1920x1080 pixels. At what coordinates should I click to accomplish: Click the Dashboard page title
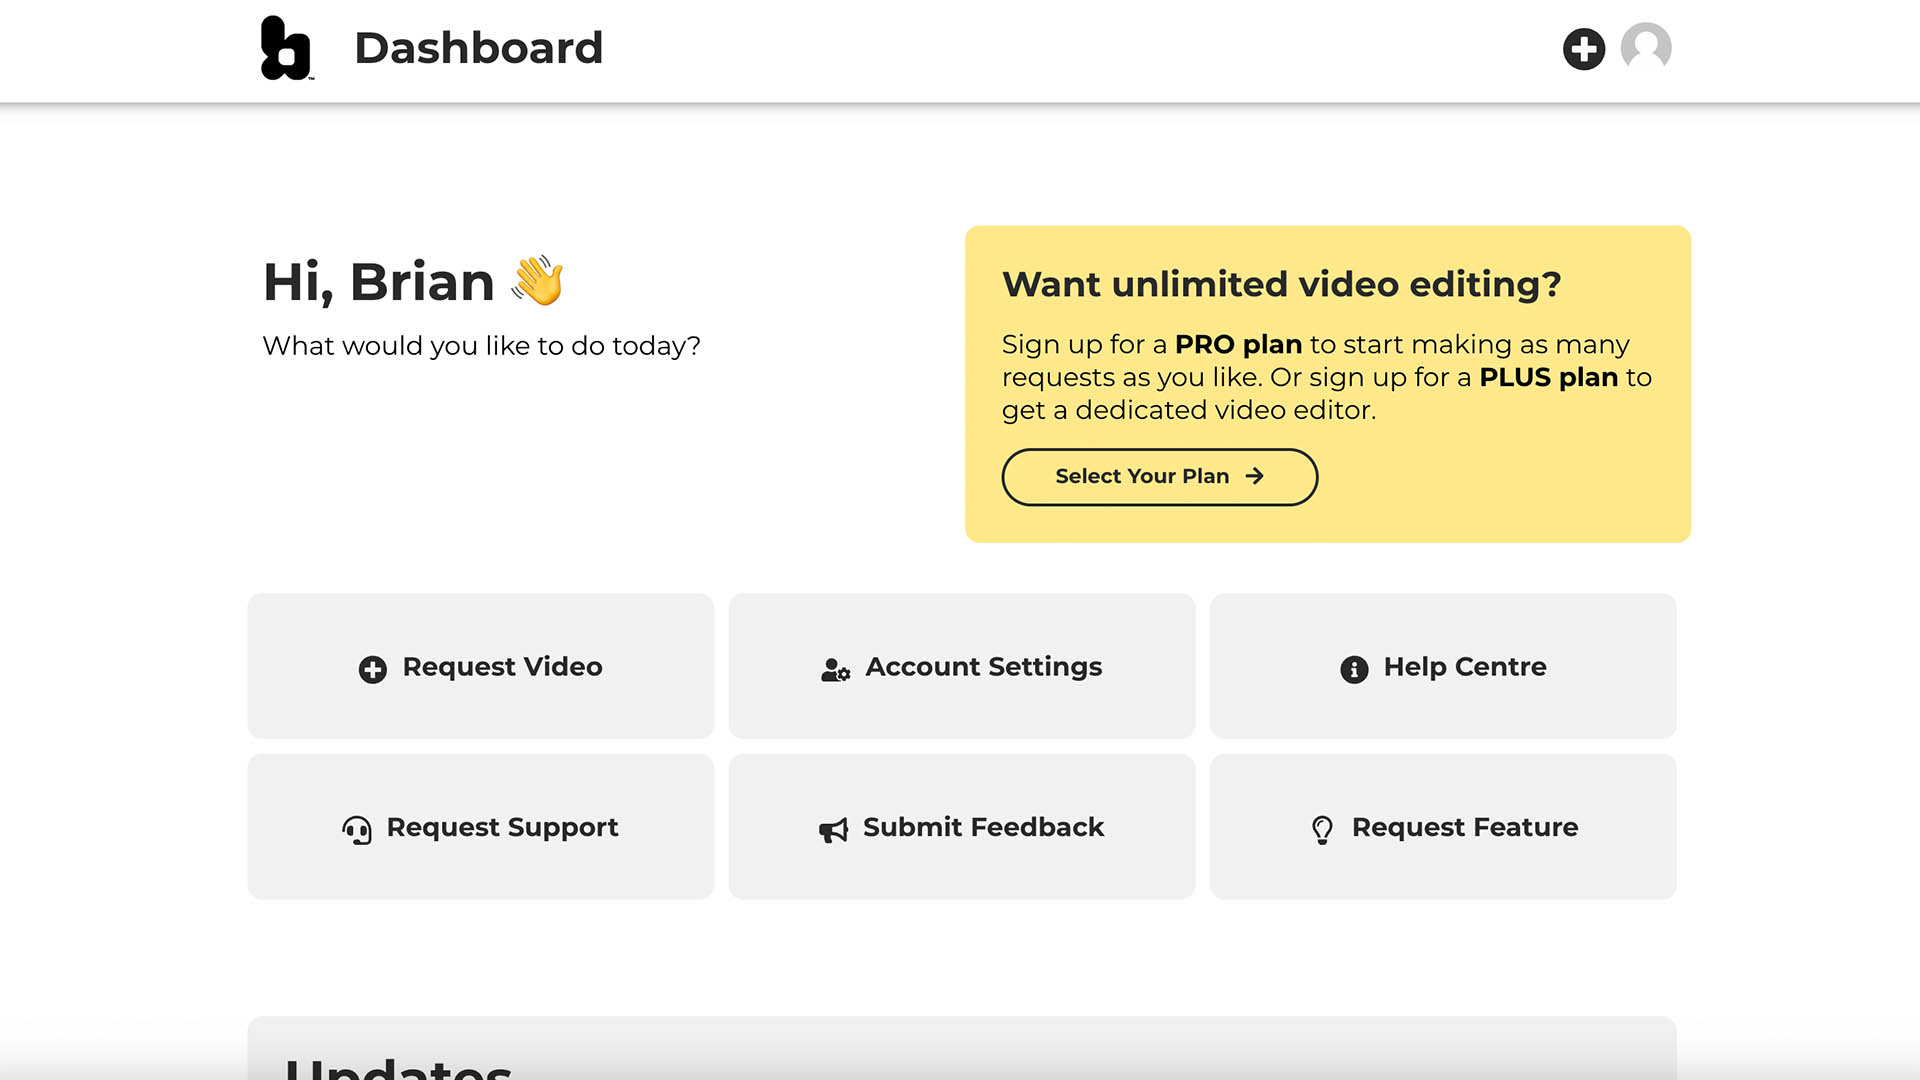(x=479, y=48)
